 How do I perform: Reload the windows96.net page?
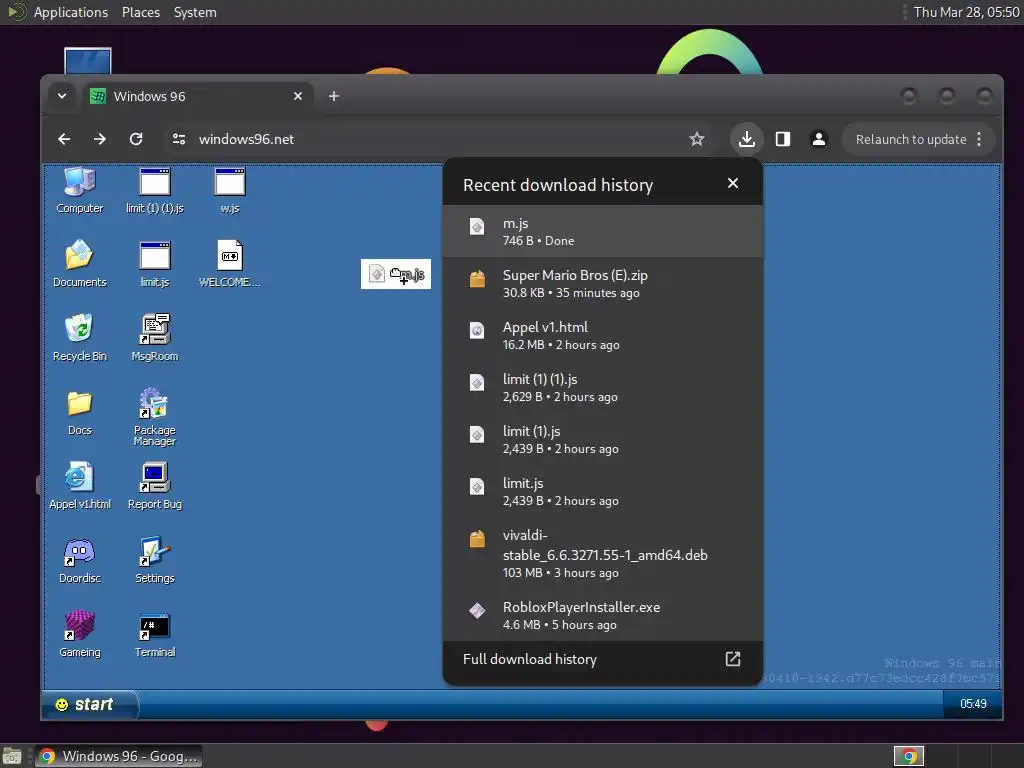click(x=136, y=139)
